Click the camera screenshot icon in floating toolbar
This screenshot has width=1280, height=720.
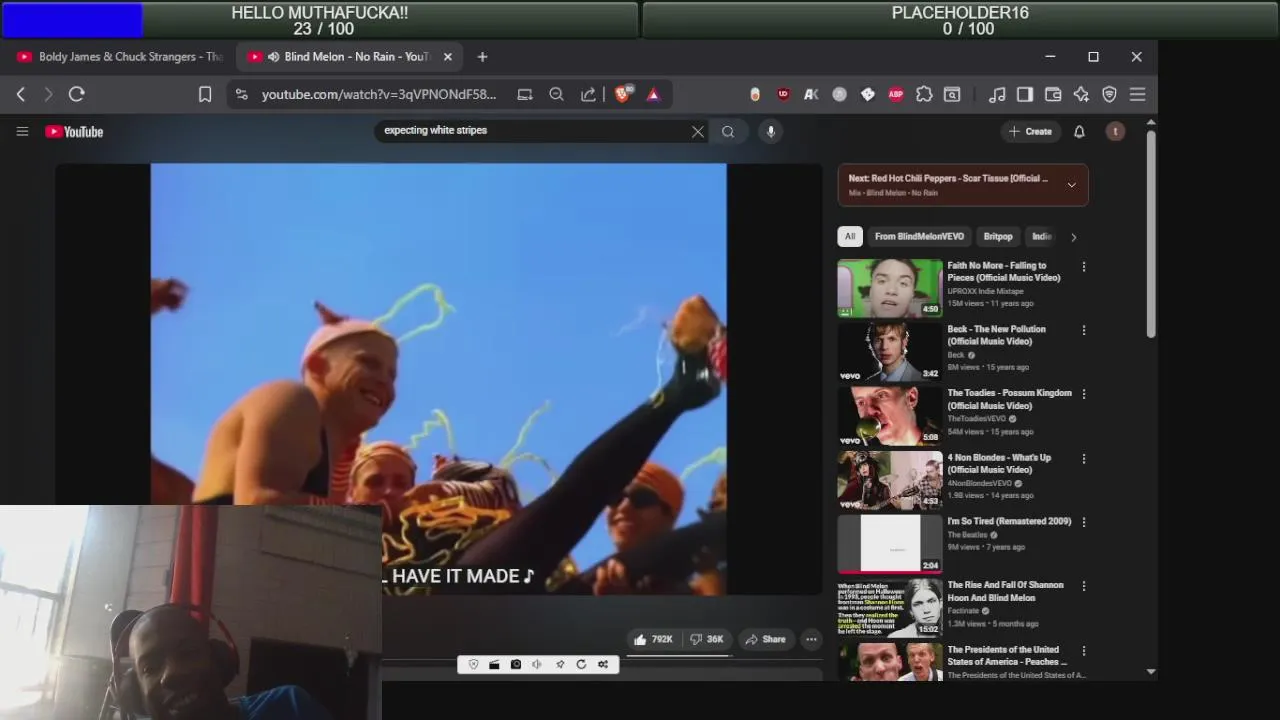(x=516, y=664)
